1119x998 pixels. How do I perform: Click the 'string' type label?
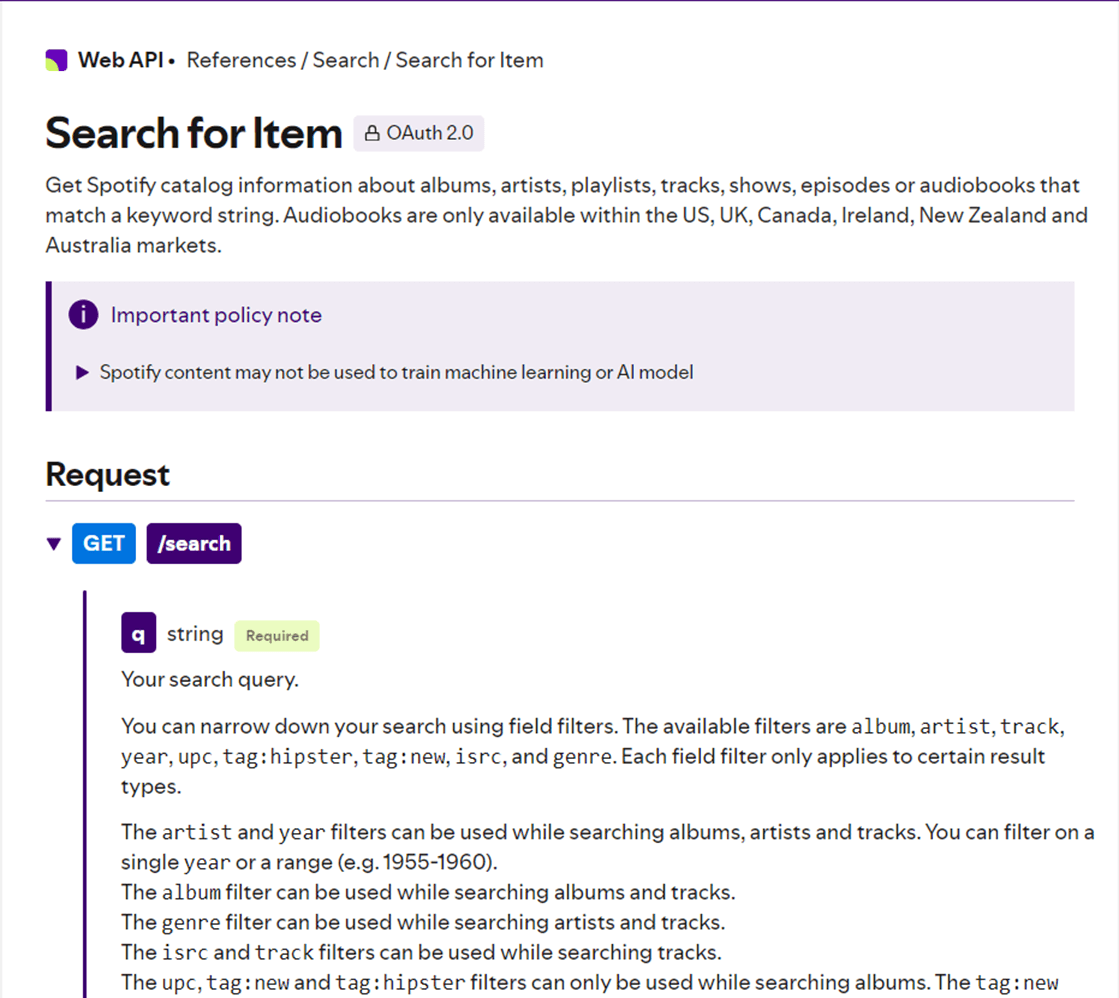[195, 633]
